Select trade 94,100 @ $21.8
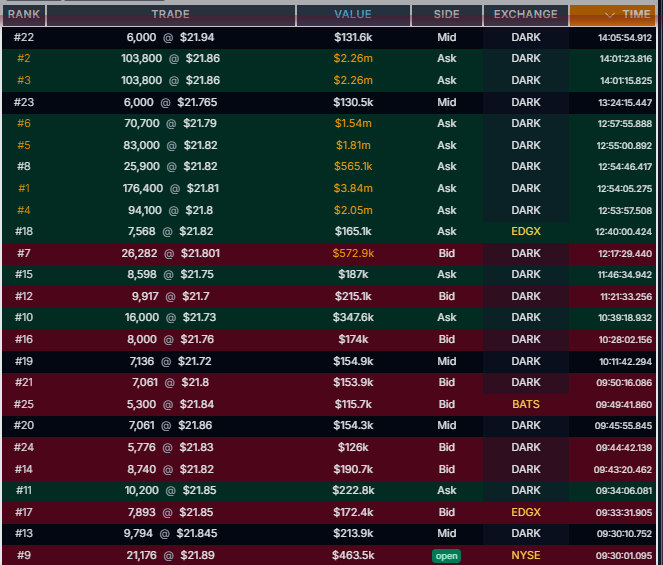 click(171, 210)
